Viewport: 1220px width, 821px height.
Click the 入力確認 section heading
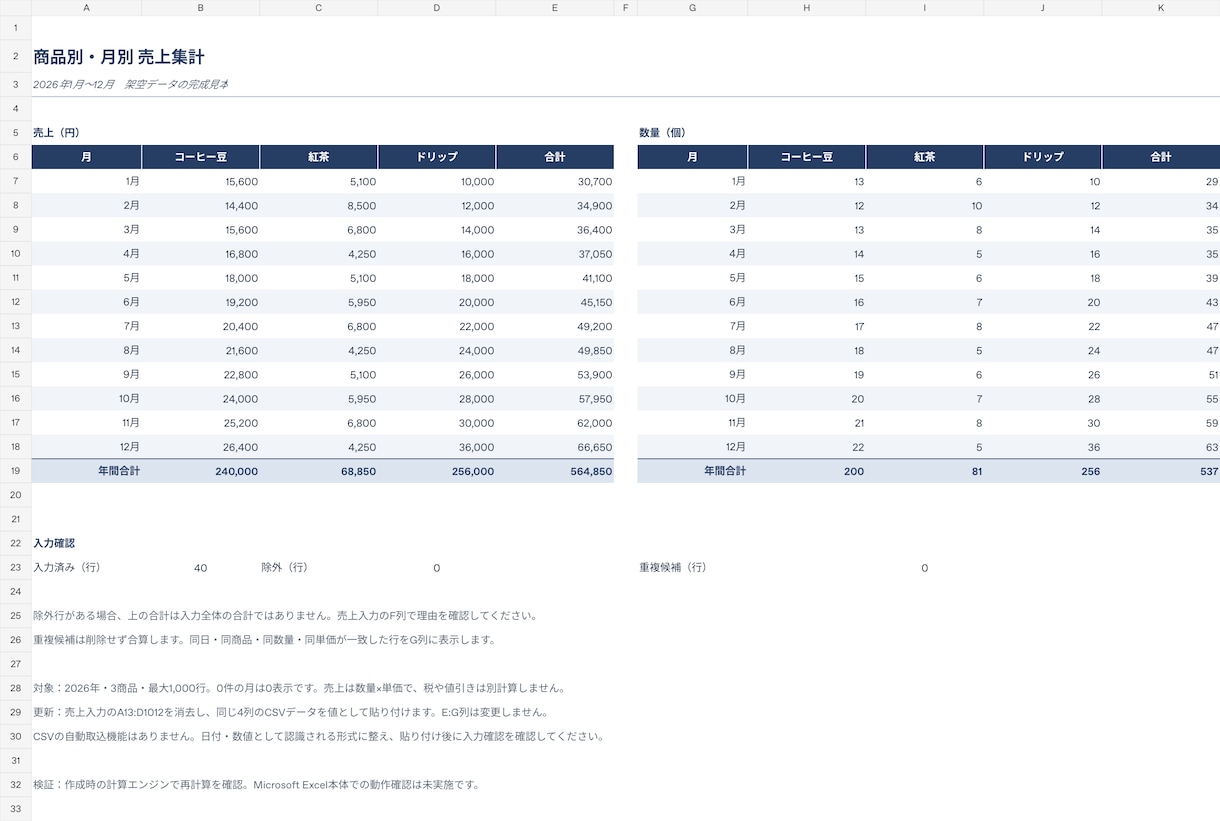coord(54,543)
